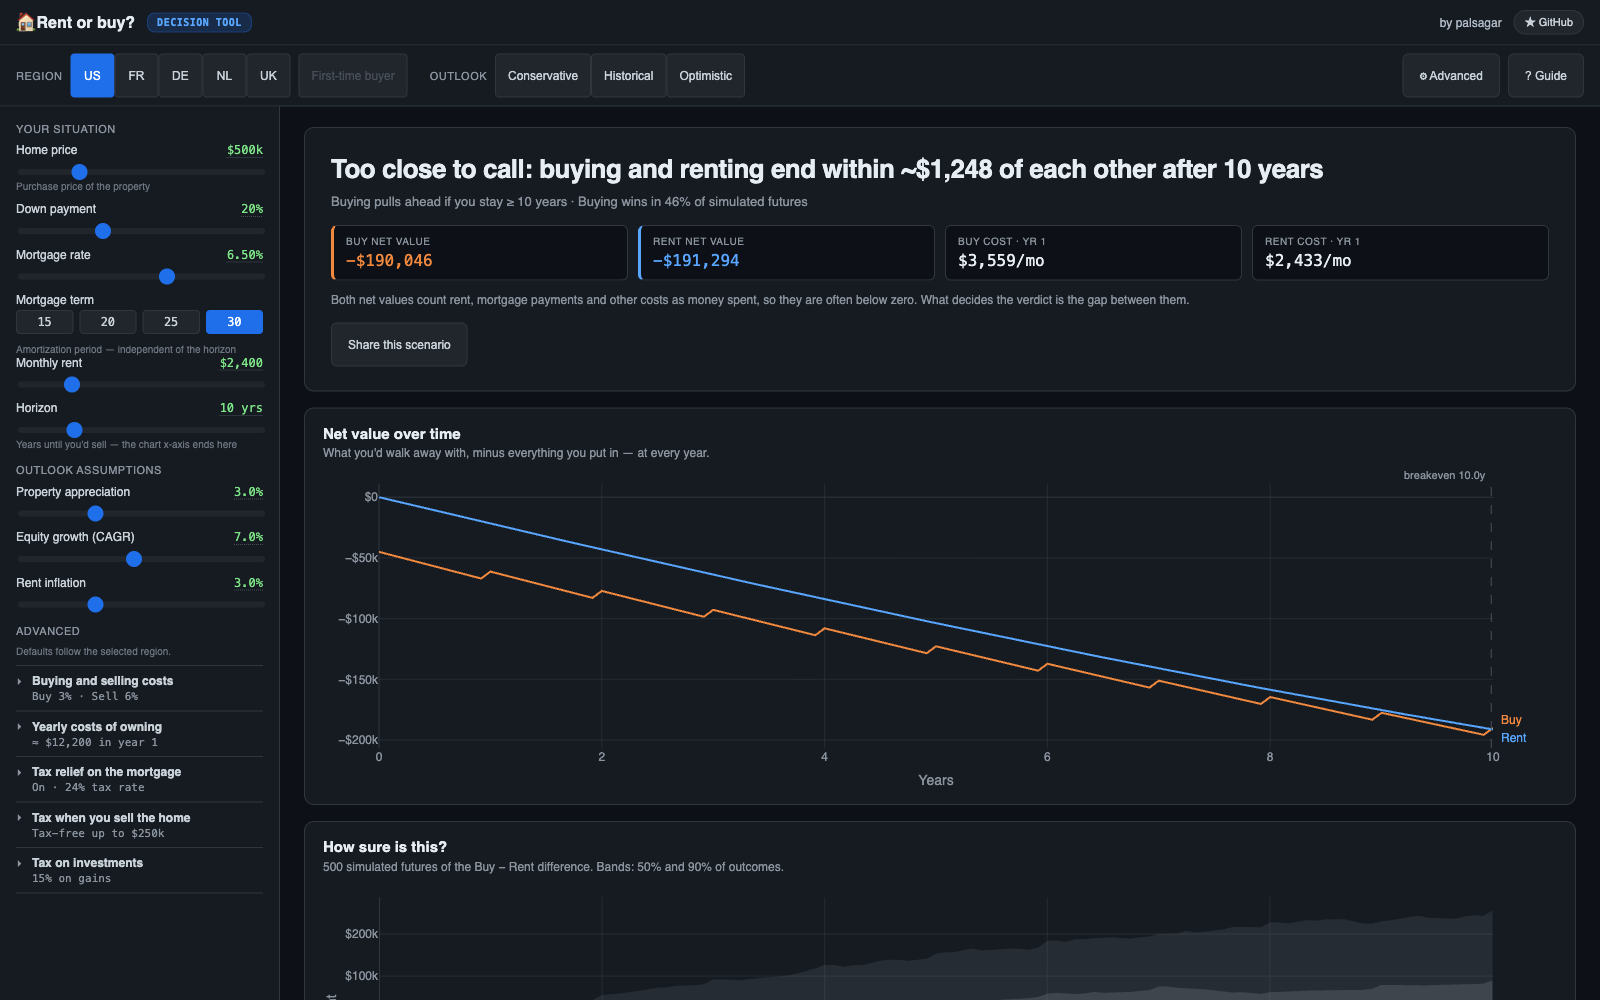Click the Down payment slider handle
The image size is (1600, 1000).
pyautogui.click(x=103, y=231)
